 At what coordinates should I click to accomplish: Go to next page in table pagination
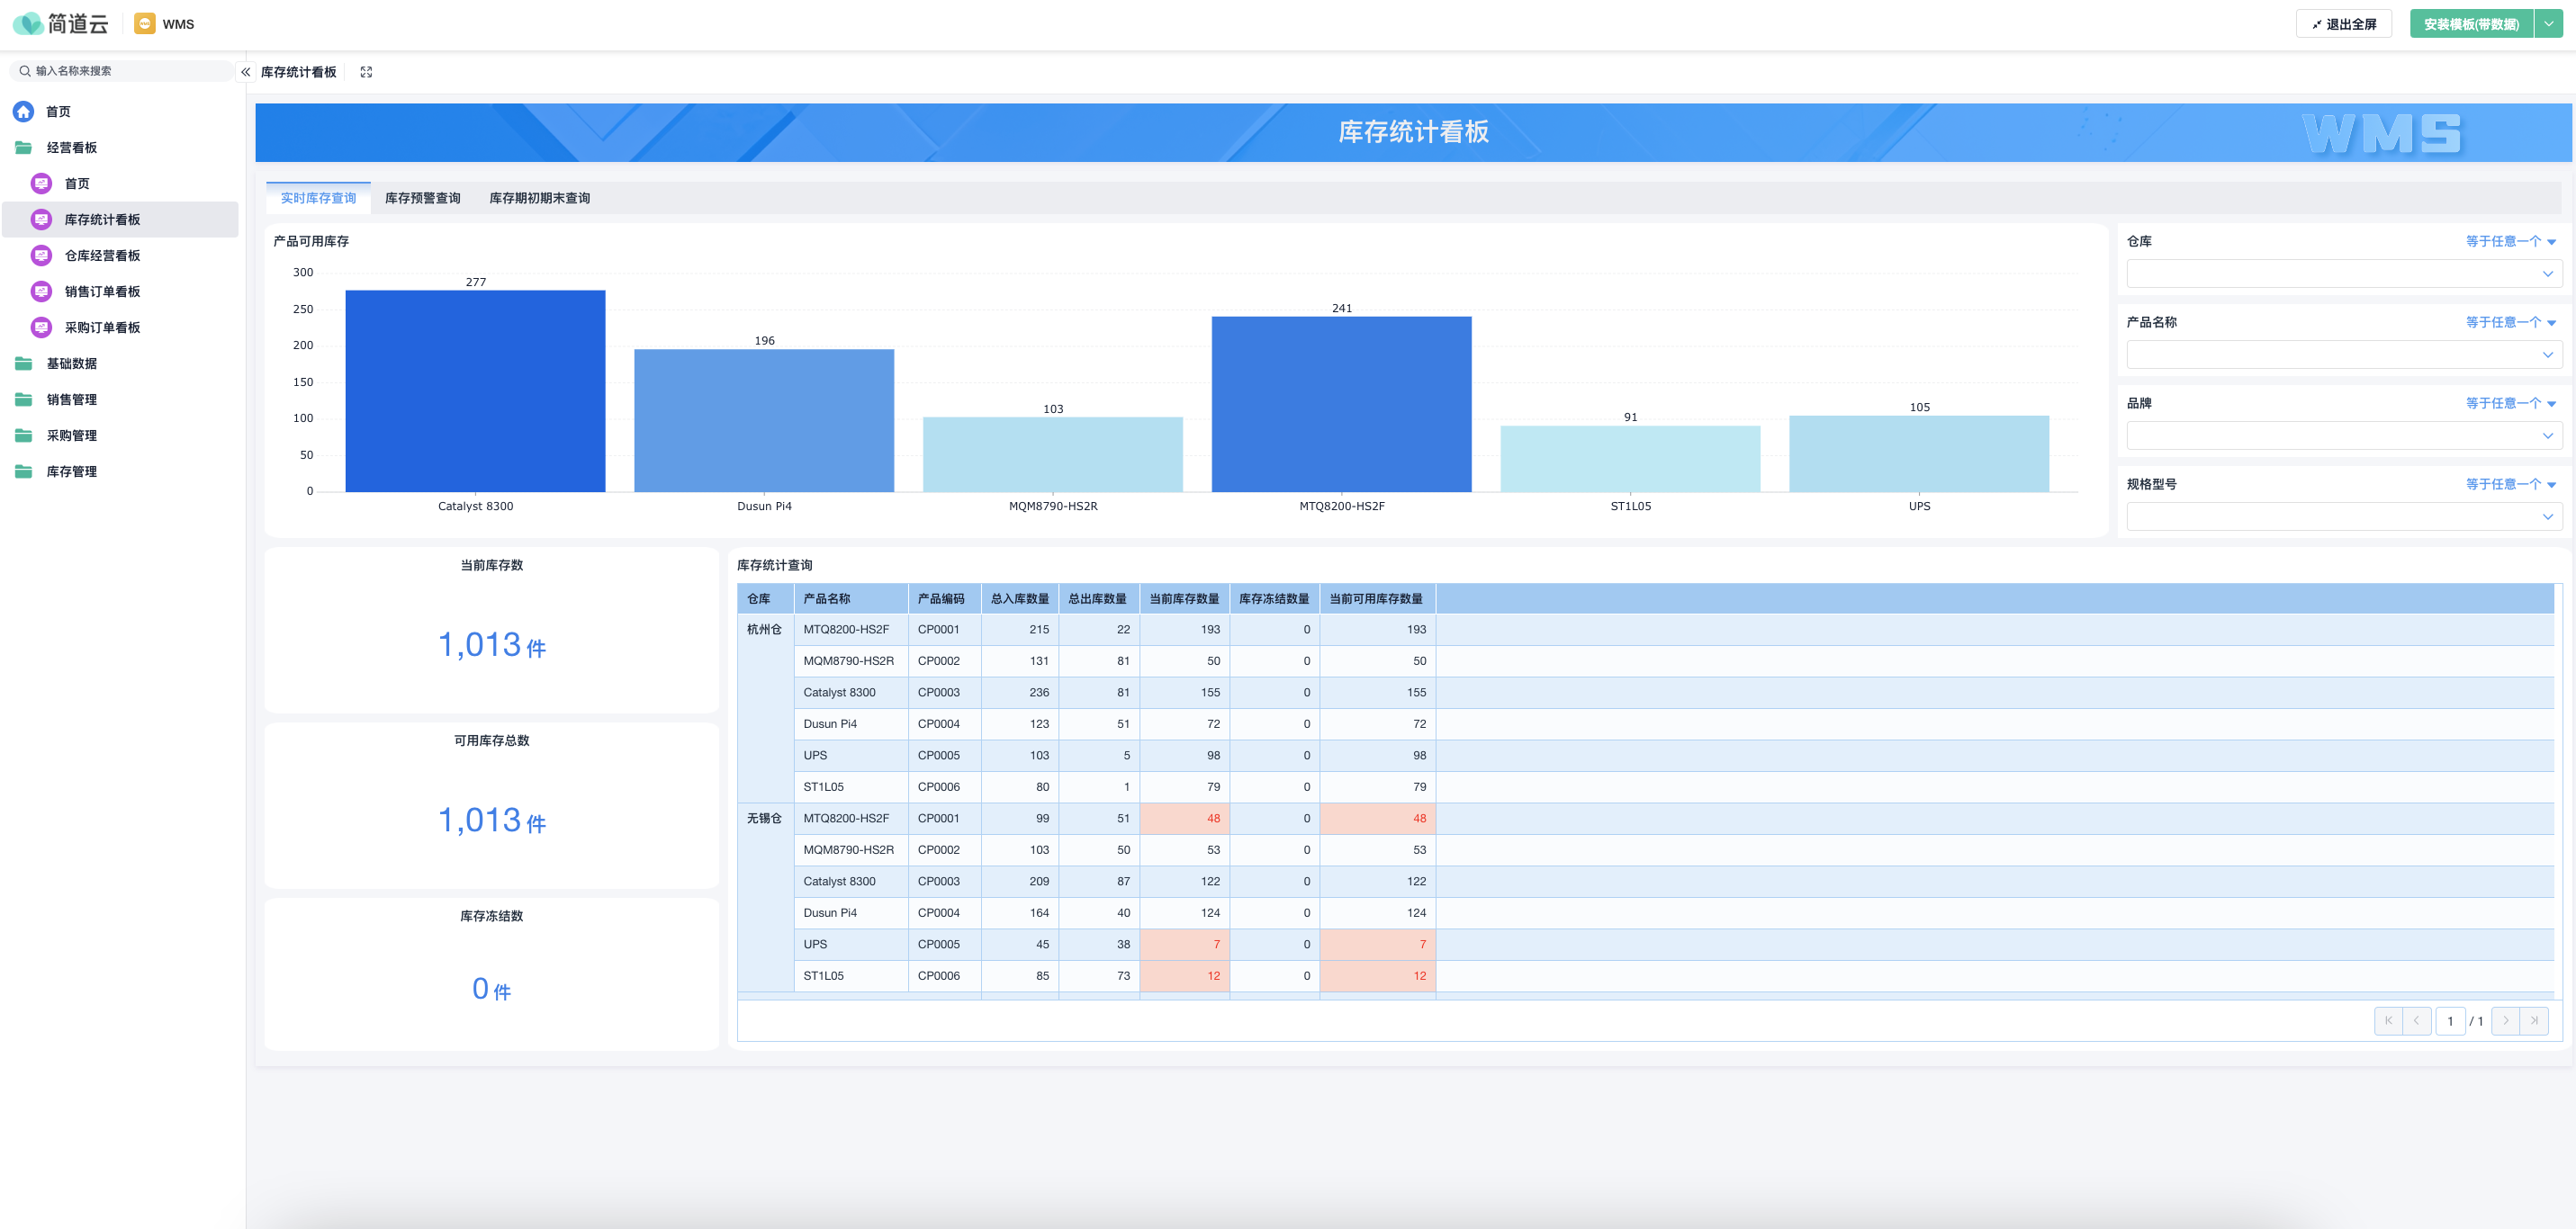[2505, 1020]
